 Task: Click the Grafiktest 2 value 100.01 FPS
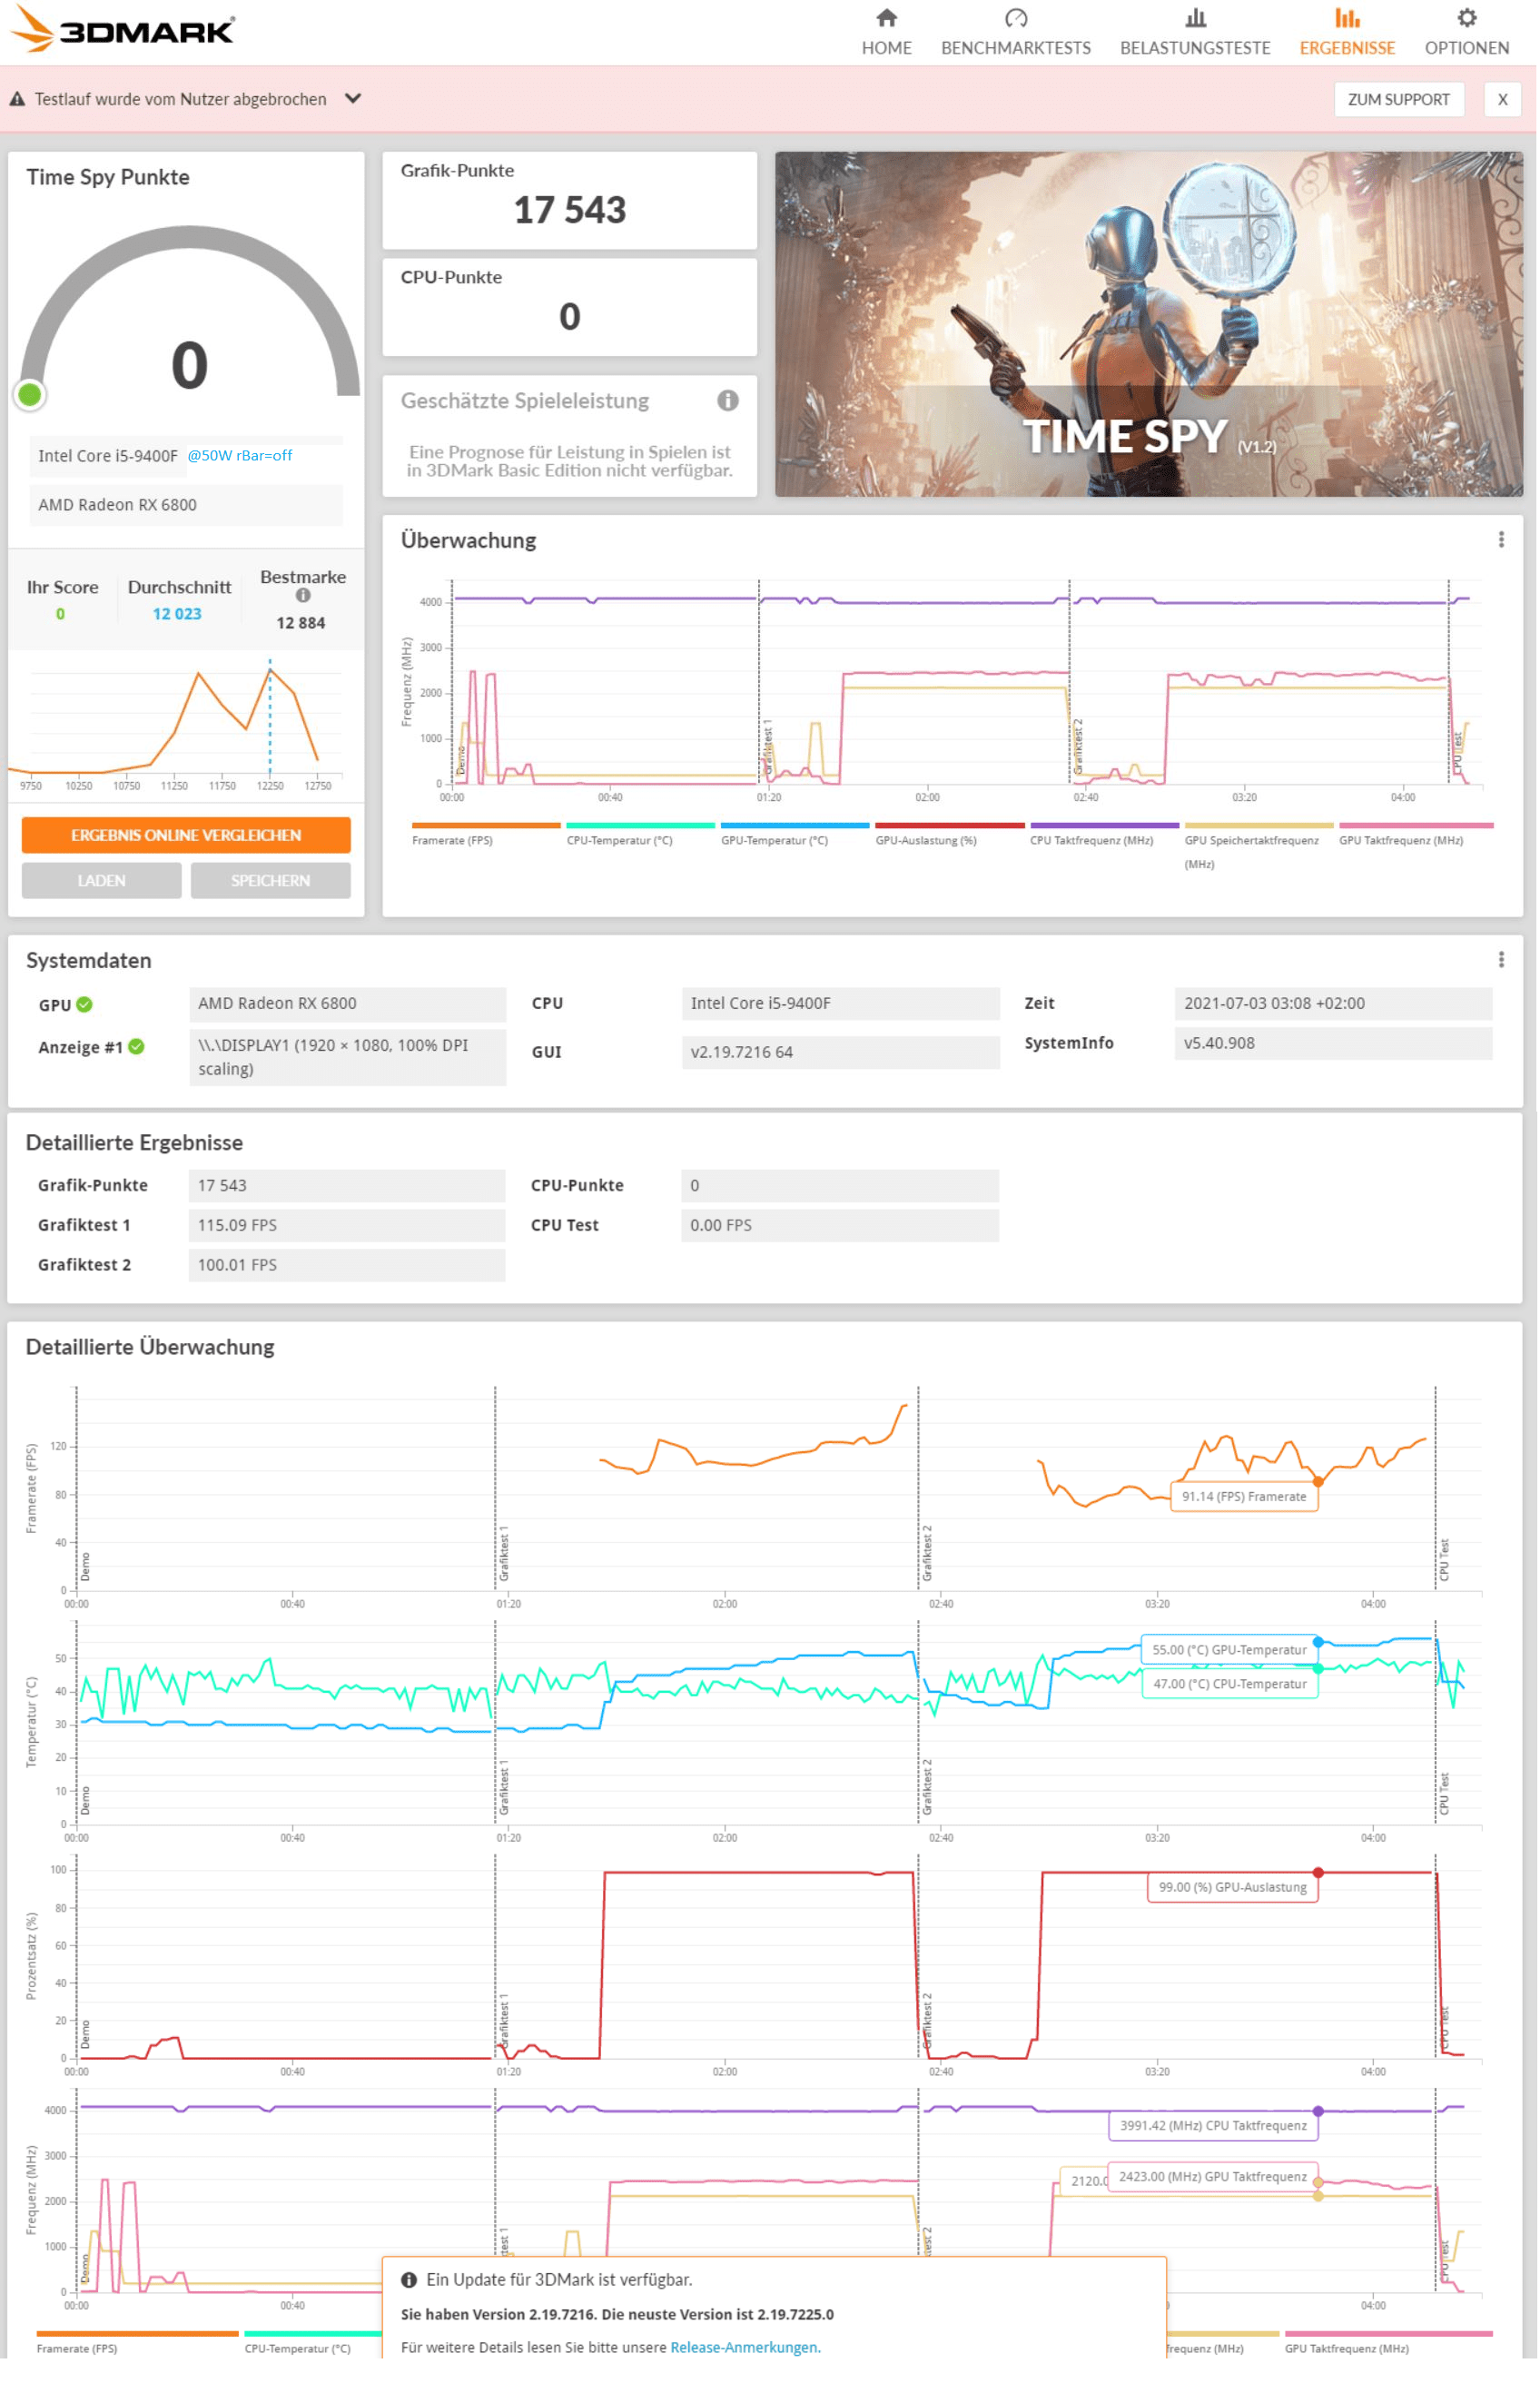347,1265
